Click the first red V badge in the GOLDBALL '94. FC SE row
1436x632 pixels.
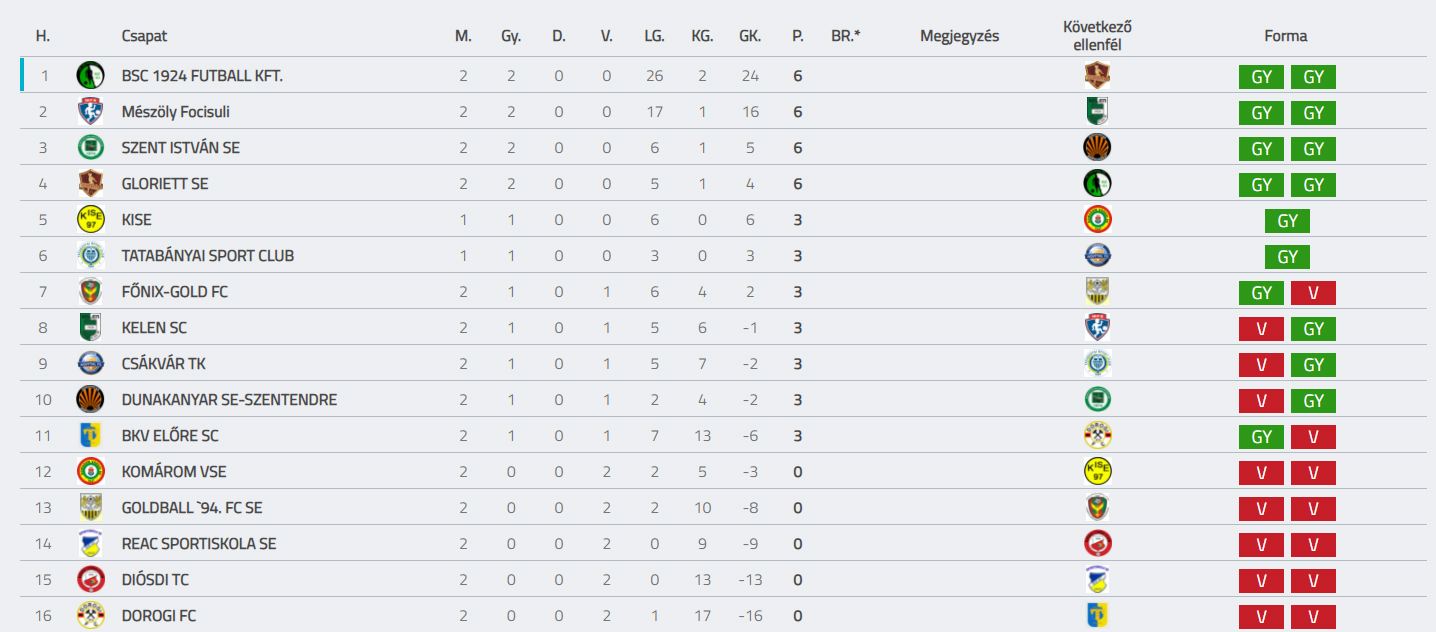point(1261,509)
